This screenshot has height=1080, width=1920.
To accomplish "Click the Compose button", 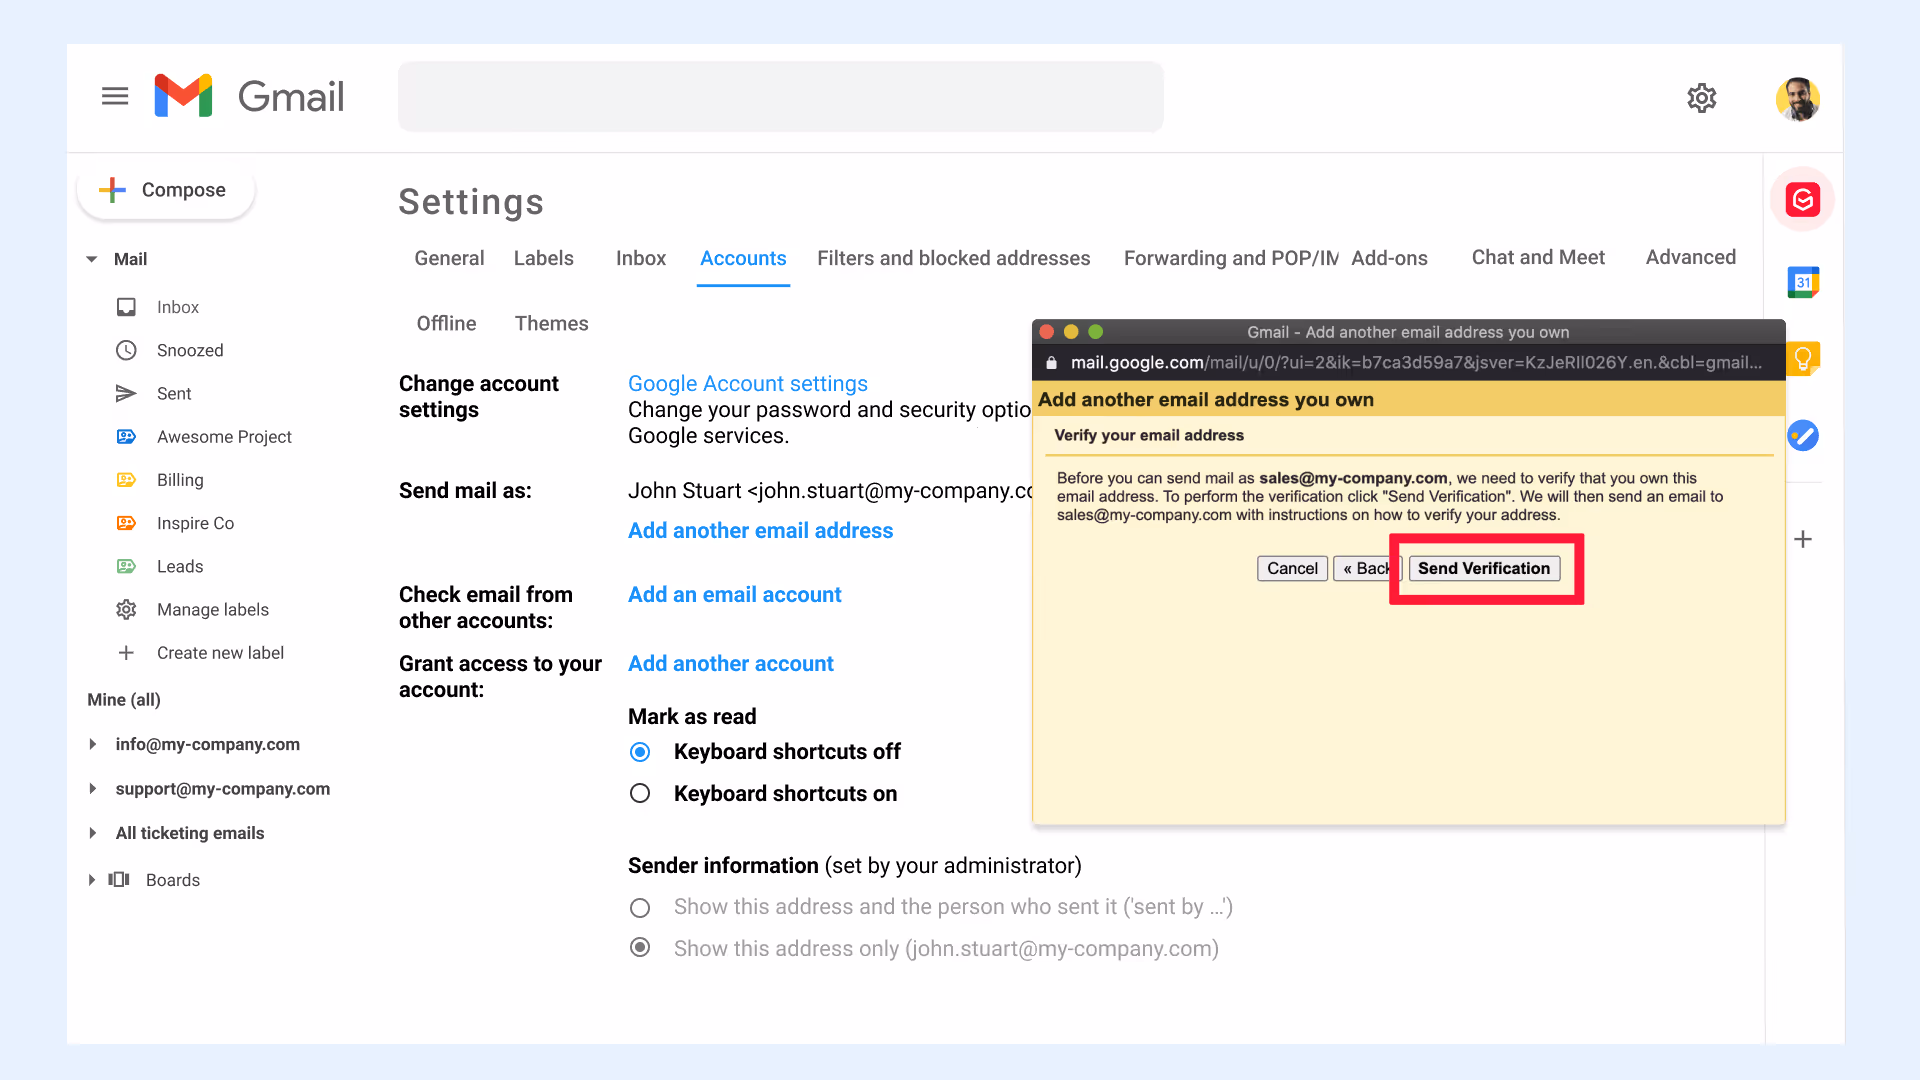I will click(x=166, y=190).
